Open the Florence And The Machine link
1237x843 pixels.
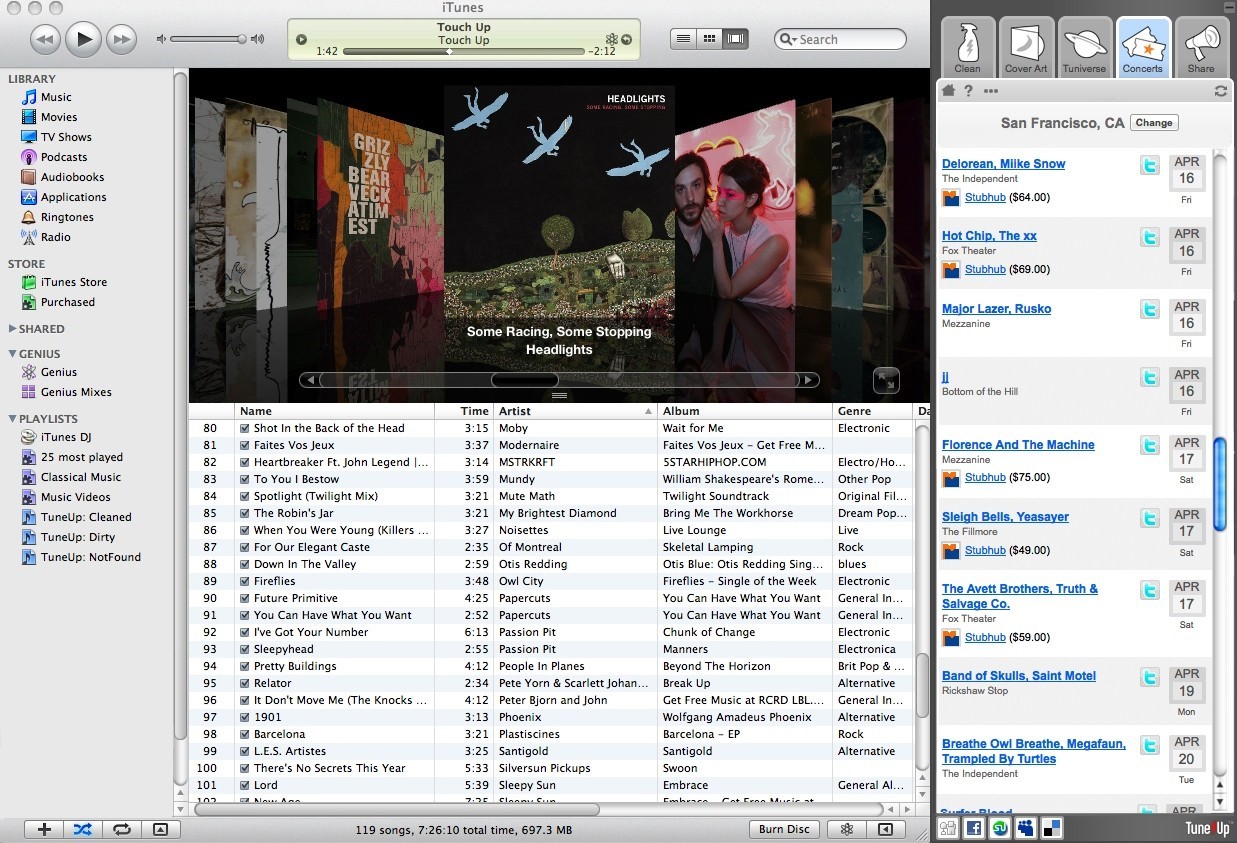[1018, 445]
